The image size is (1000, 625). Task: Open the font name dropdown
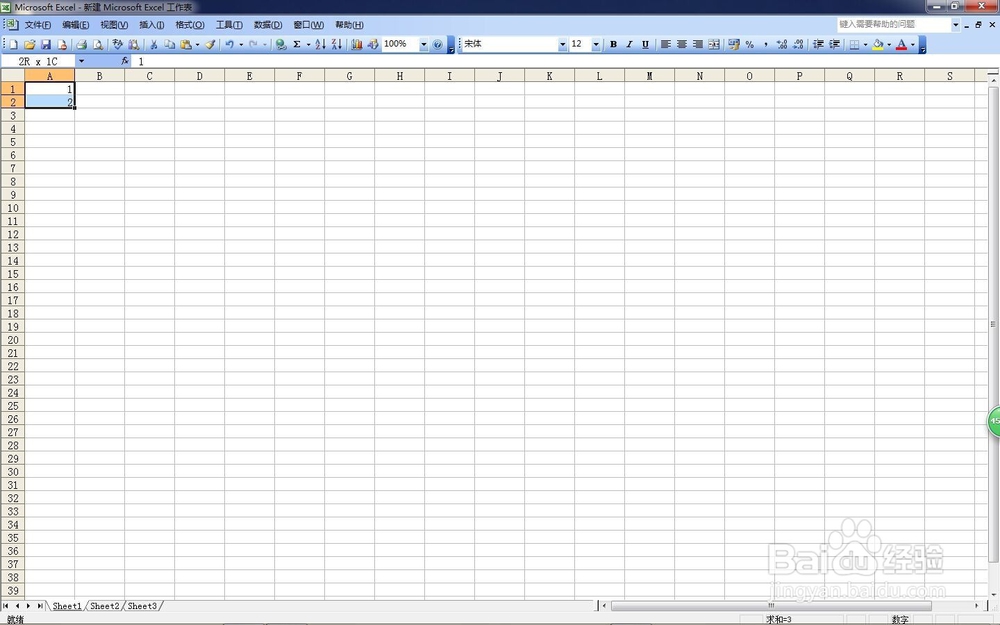tap(562, 44)
